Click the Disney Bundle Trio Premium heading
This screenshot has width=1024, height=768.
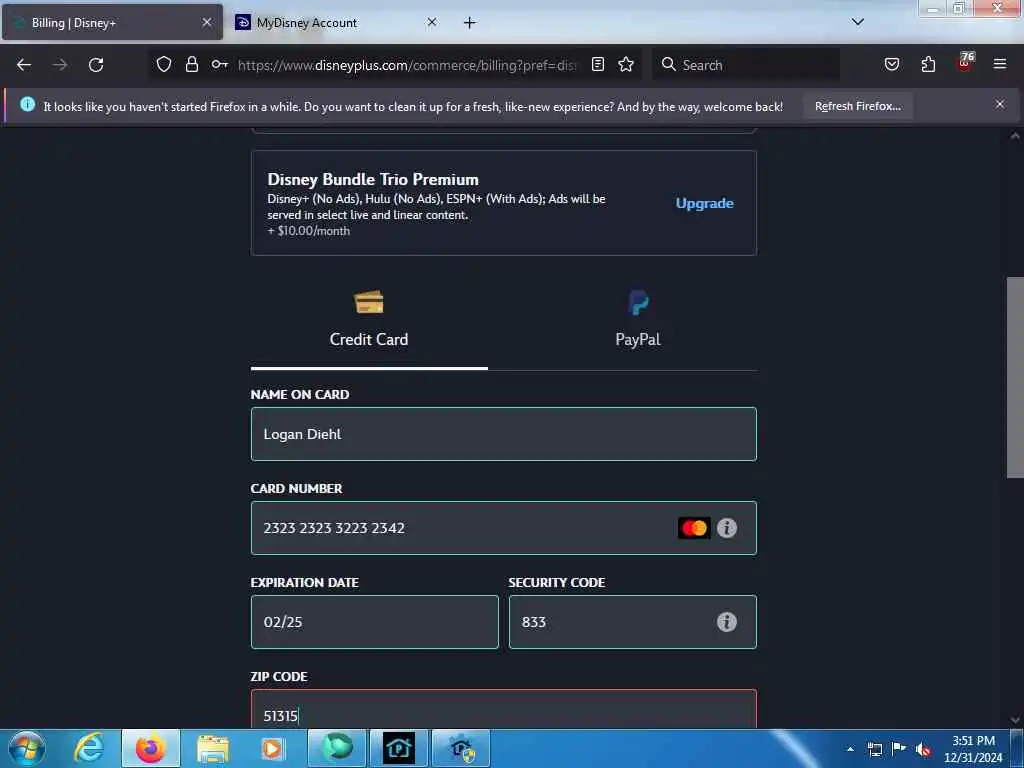[x=373, y=180]
